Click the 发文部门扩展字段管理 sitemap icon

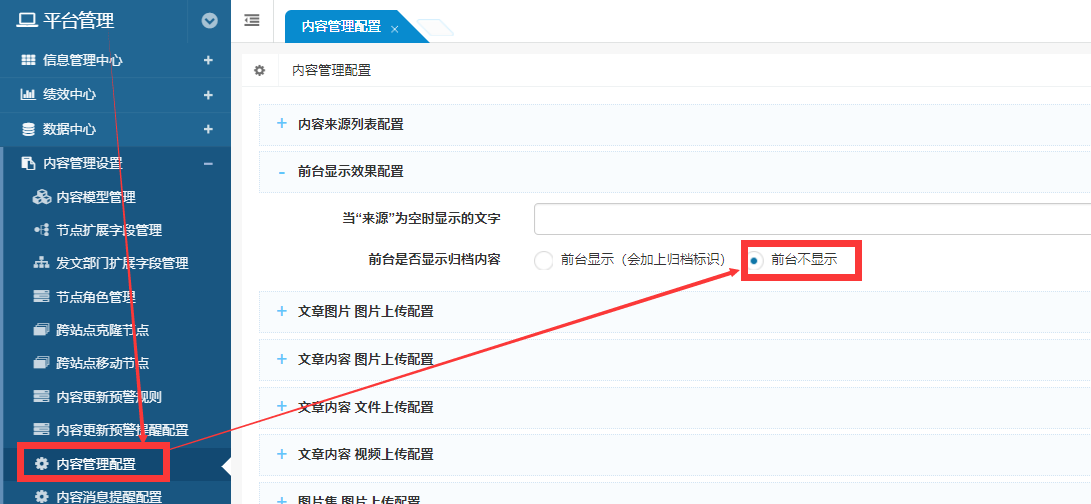tap(42, 263)
